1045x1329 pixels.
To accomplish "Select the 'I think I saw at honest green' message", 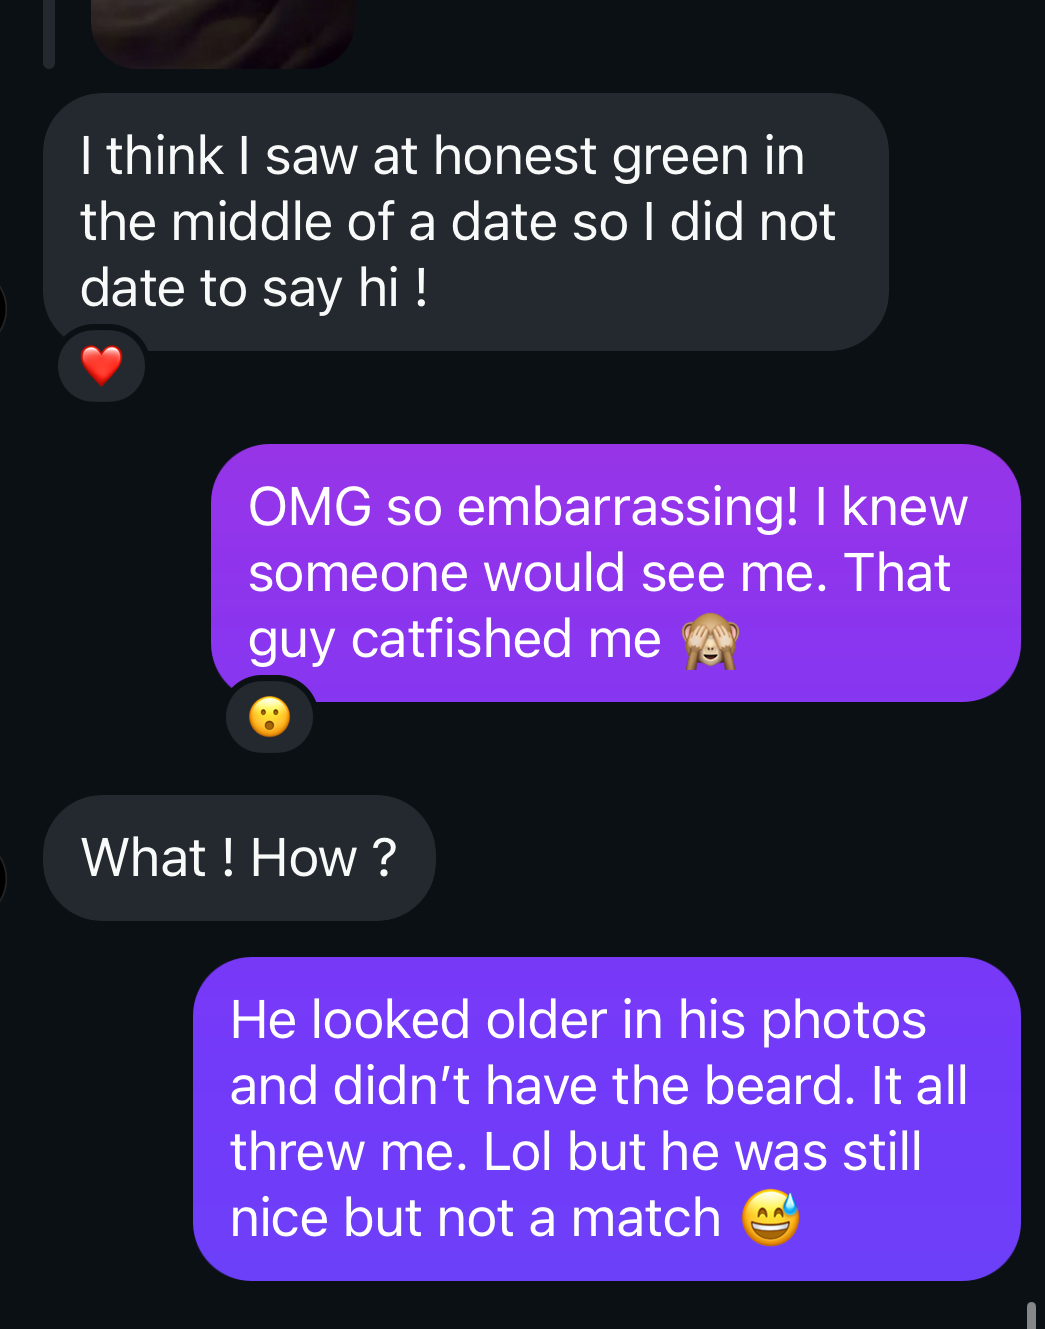I will click(466, 222).
